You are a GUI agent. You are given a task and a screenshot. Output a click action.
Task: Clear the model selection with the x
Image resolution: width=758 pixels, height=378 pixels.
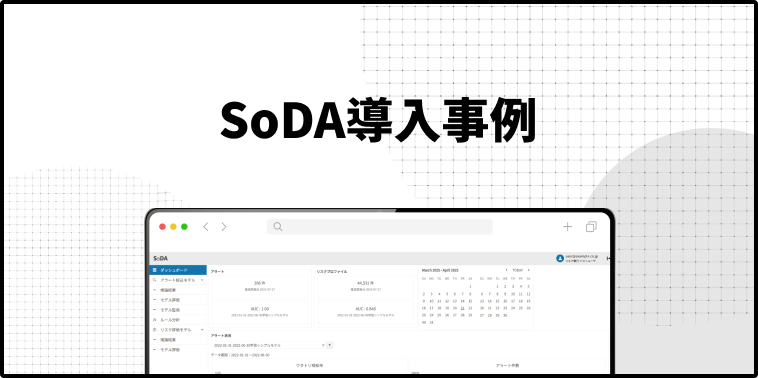click(323, 345)
